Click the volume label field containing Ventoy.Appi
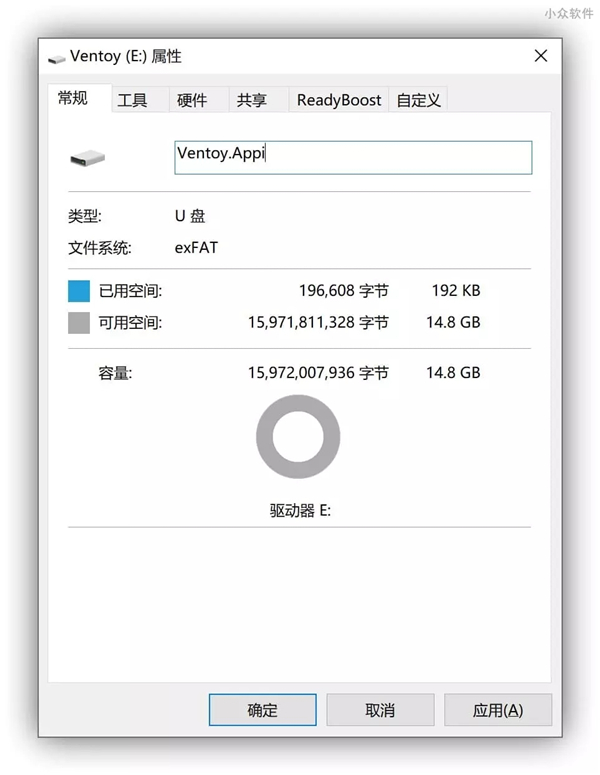This screenshot has height=775, width=600. click(353, 157)
